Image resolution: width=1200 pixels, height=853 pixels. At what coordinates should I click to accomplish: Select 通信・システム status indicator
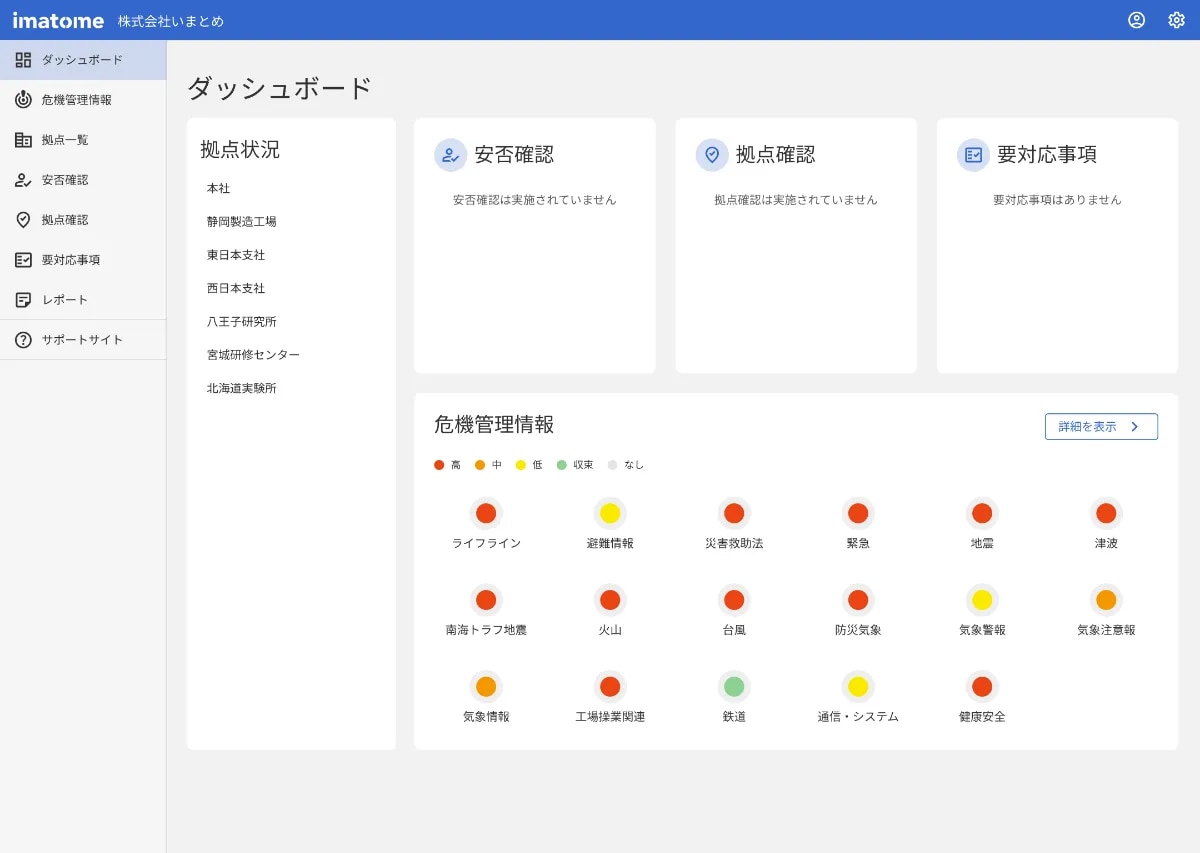point(858,687)
